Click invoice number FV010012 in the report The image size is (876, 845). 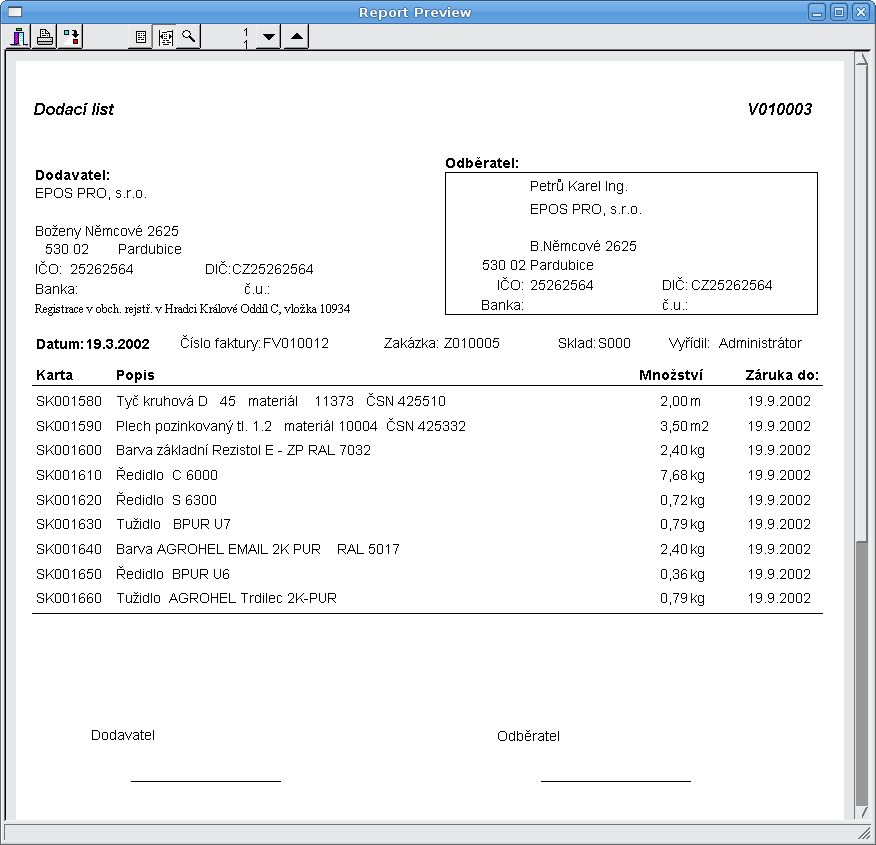tap(295, 343)
